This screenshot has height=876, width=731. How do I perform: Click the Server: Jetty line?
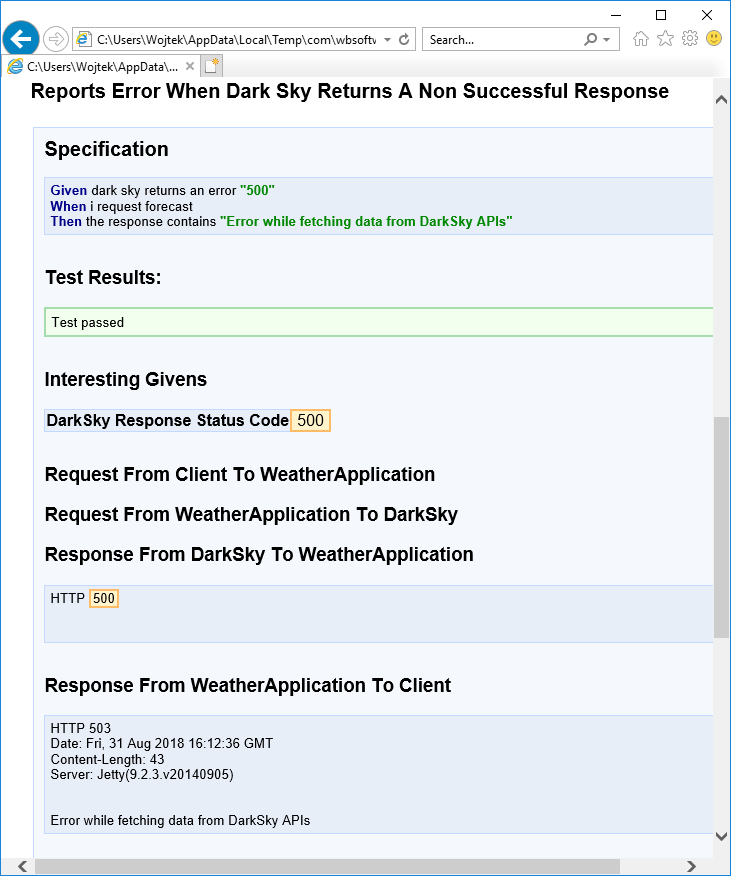pyautogui.click(x=142, y=774)
